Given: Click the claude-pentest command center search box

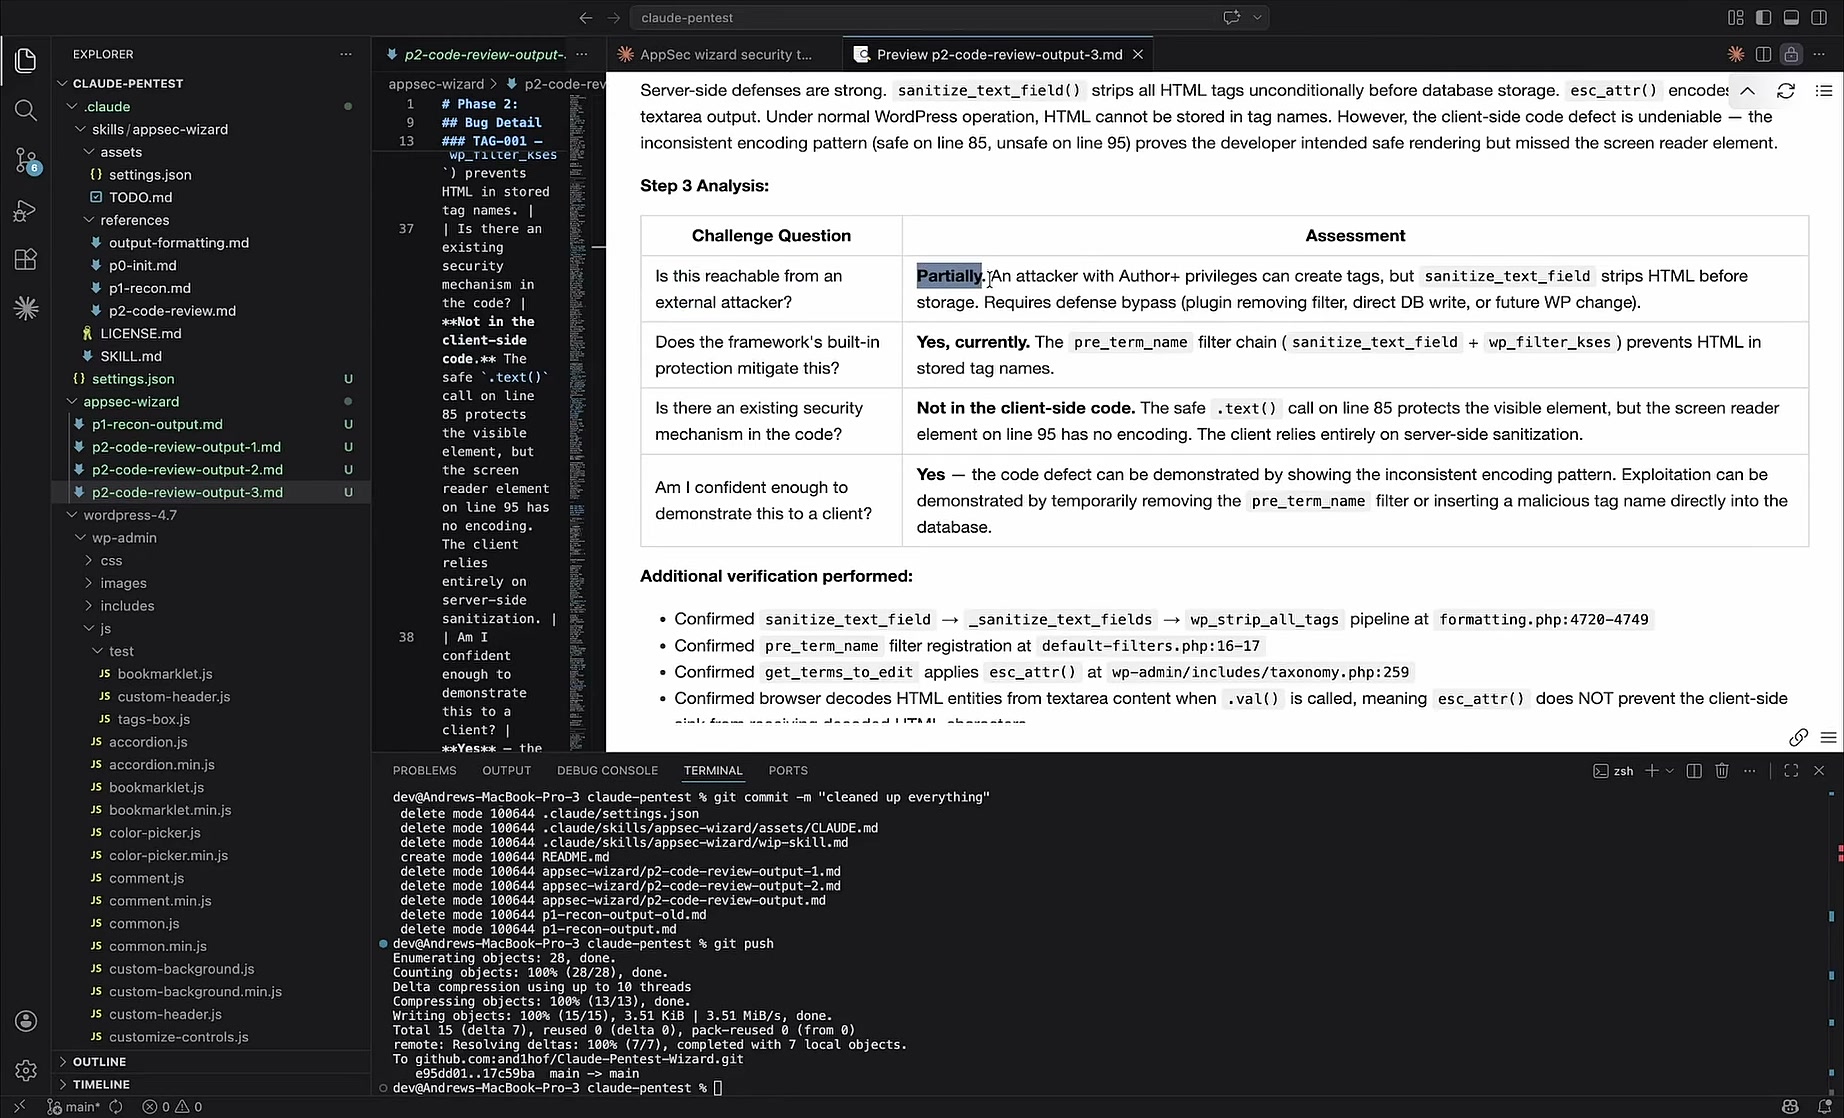Looking at the screenshot, I should [x=949, y=17].
